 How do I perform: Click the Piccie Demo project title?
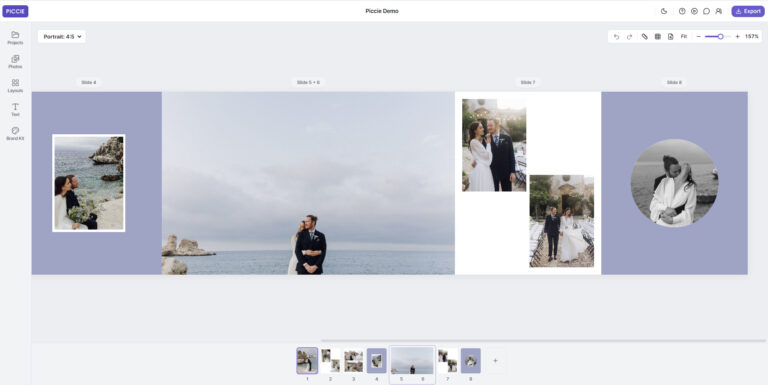[x=382, y=11]
